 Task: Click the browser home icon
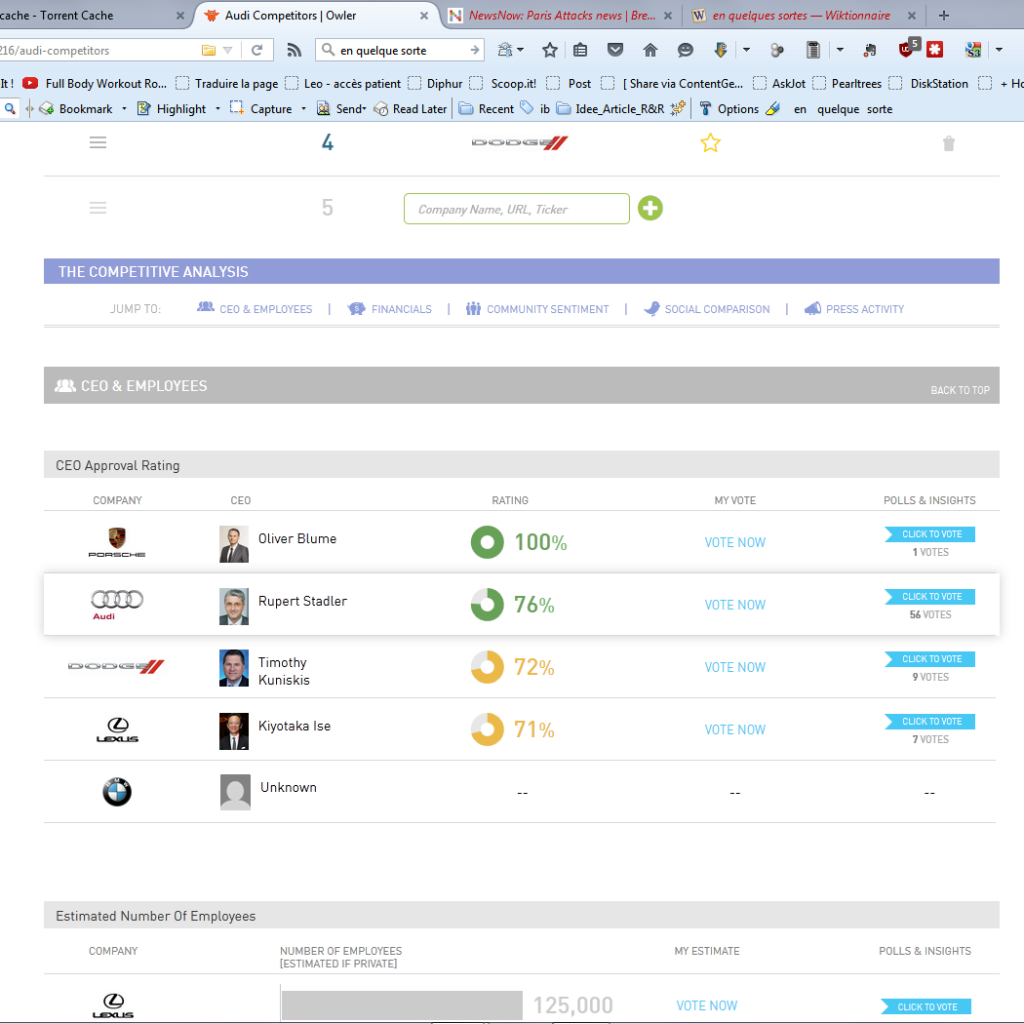click(x=650, y=50)
